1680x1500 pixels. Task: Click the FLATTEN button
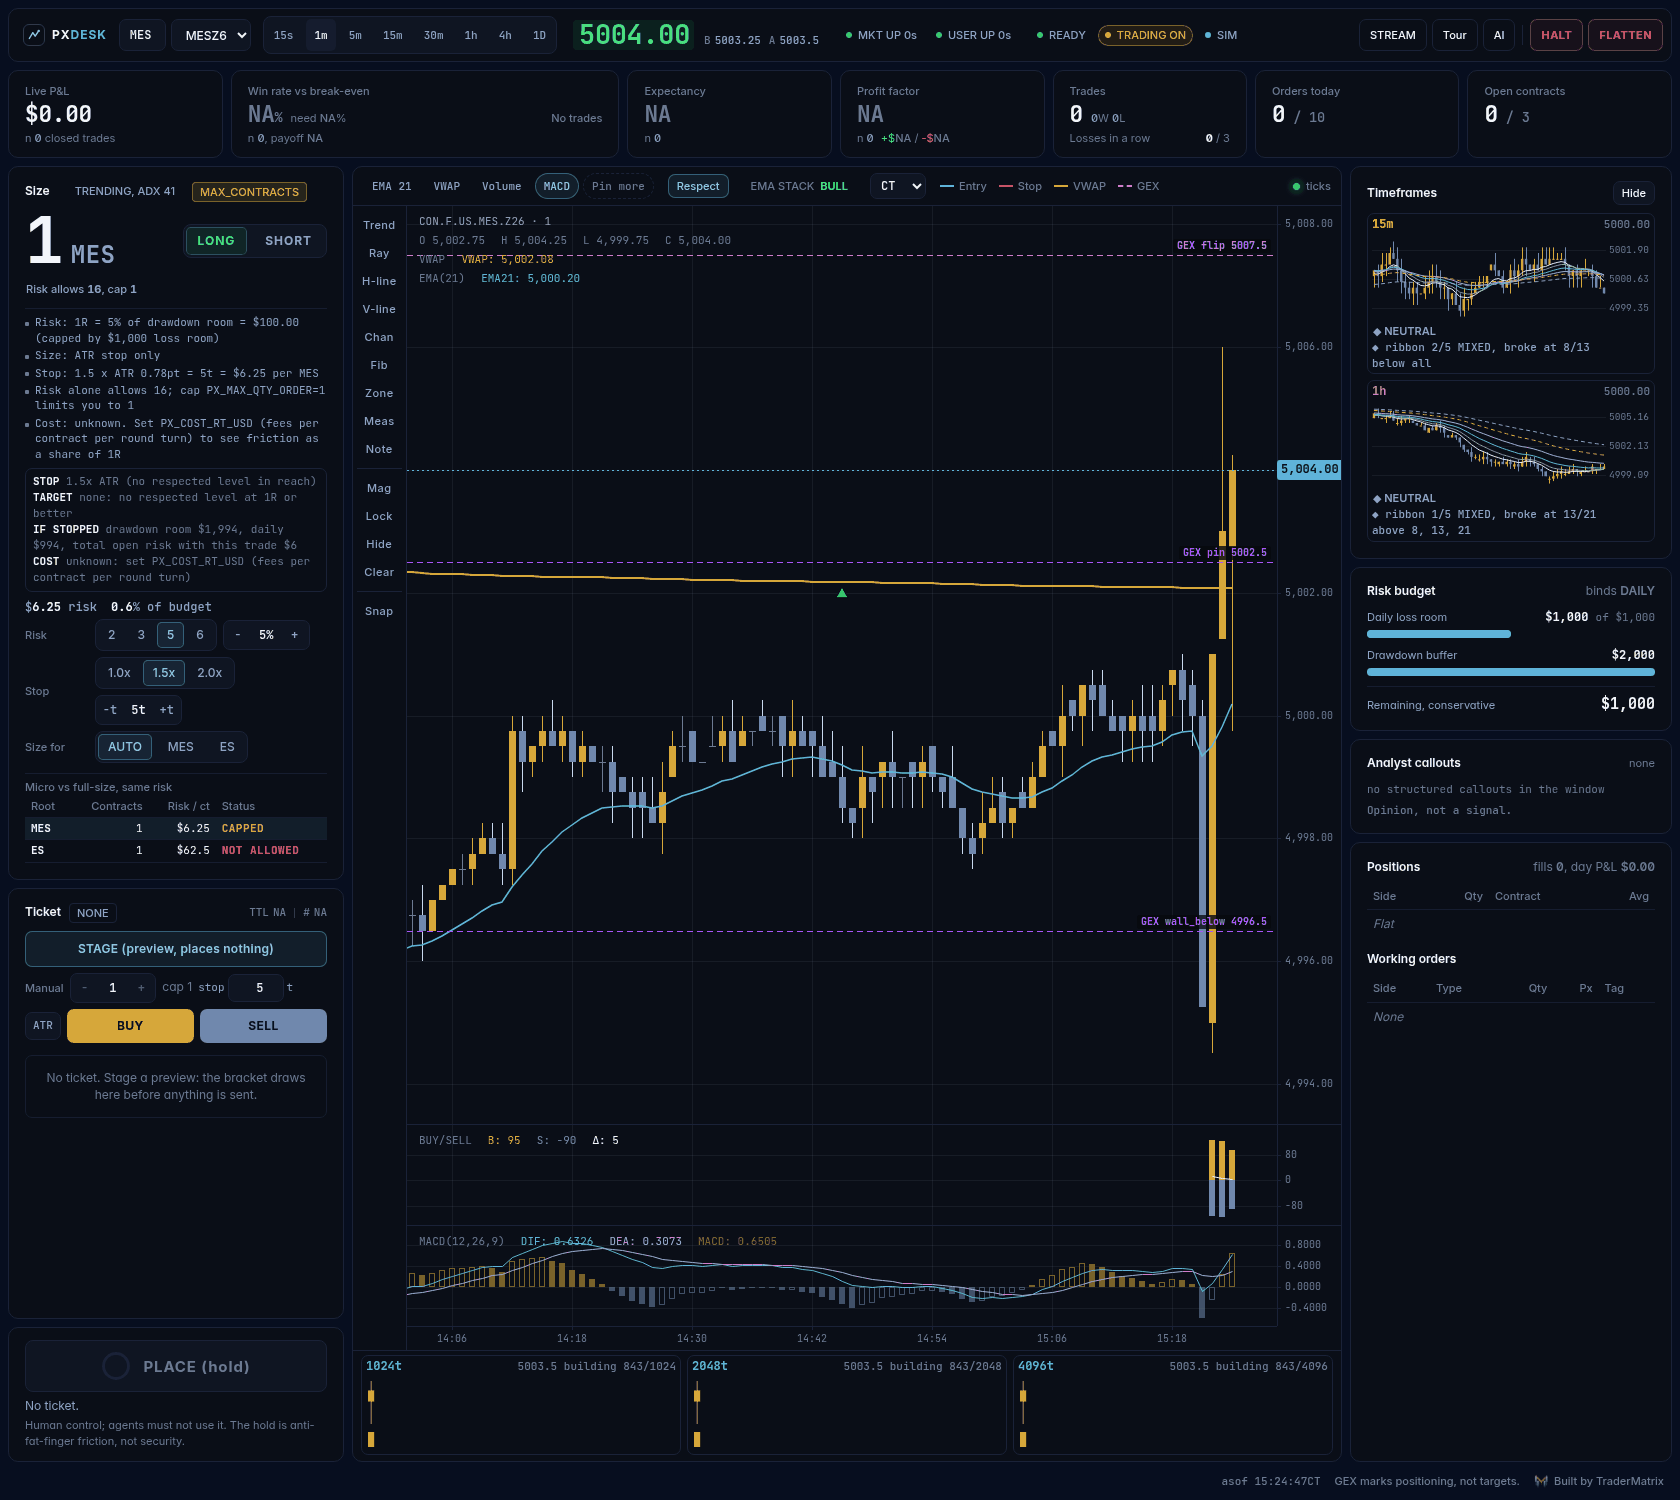(x=1625, y=35)
